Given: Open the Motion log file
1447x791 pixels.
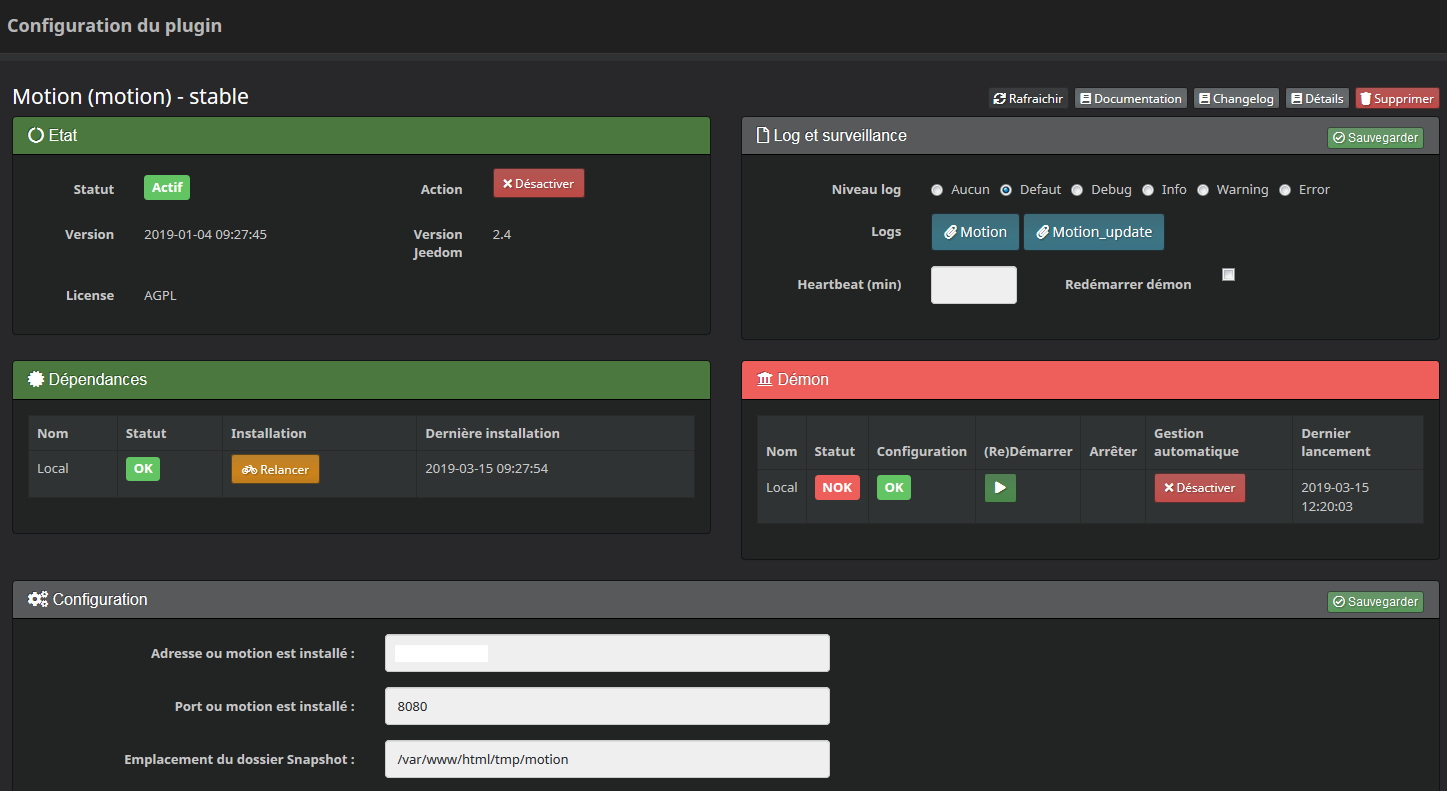Looking at the screenshot, I should [x=975, y=232].
